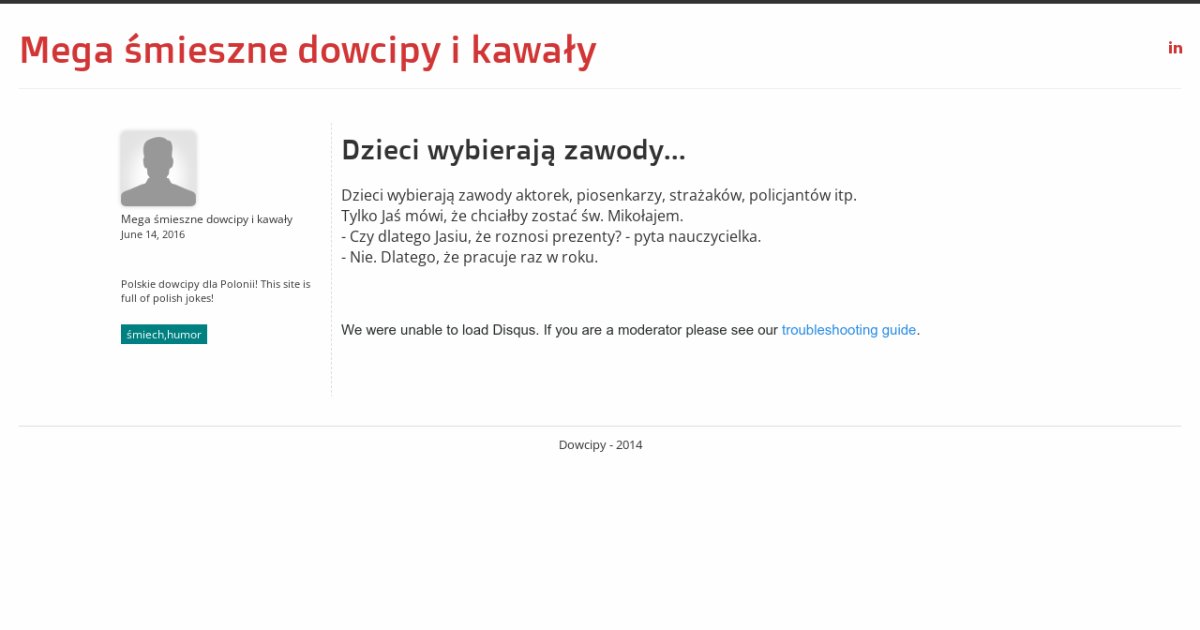Open the LinkedIn icon in the header
The height and width of the screenshot is (630, 1200).
(x=1175, y=47)
